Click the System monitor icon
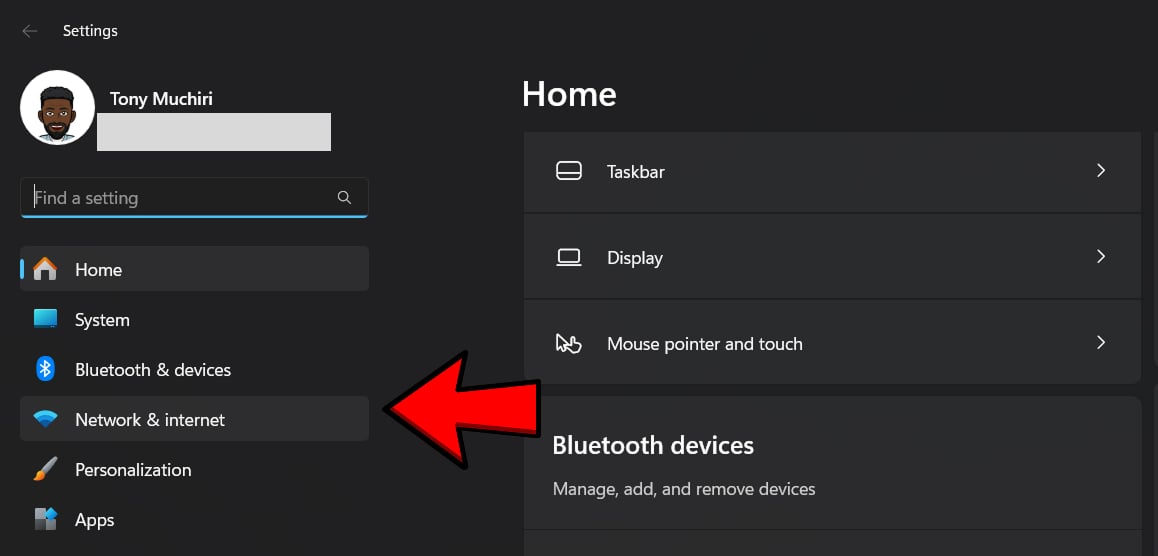Image resolution: width=1158 pixels, height=556 pixels. coord(45,319)
